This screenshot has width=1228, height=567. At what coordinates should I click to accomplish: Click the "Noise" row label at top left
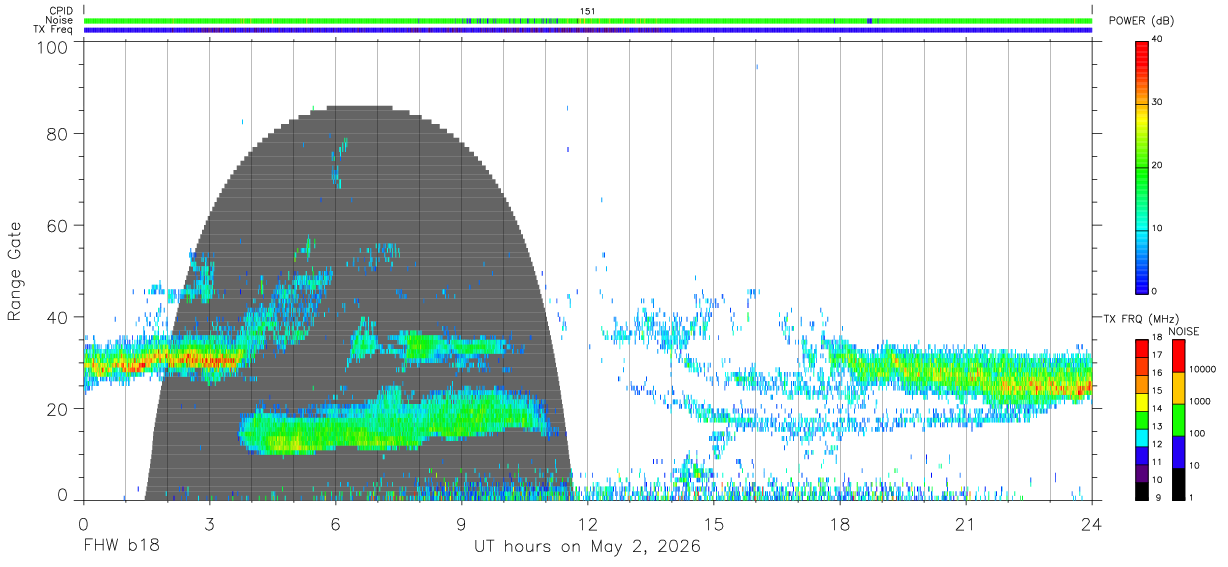coord(60,21)
